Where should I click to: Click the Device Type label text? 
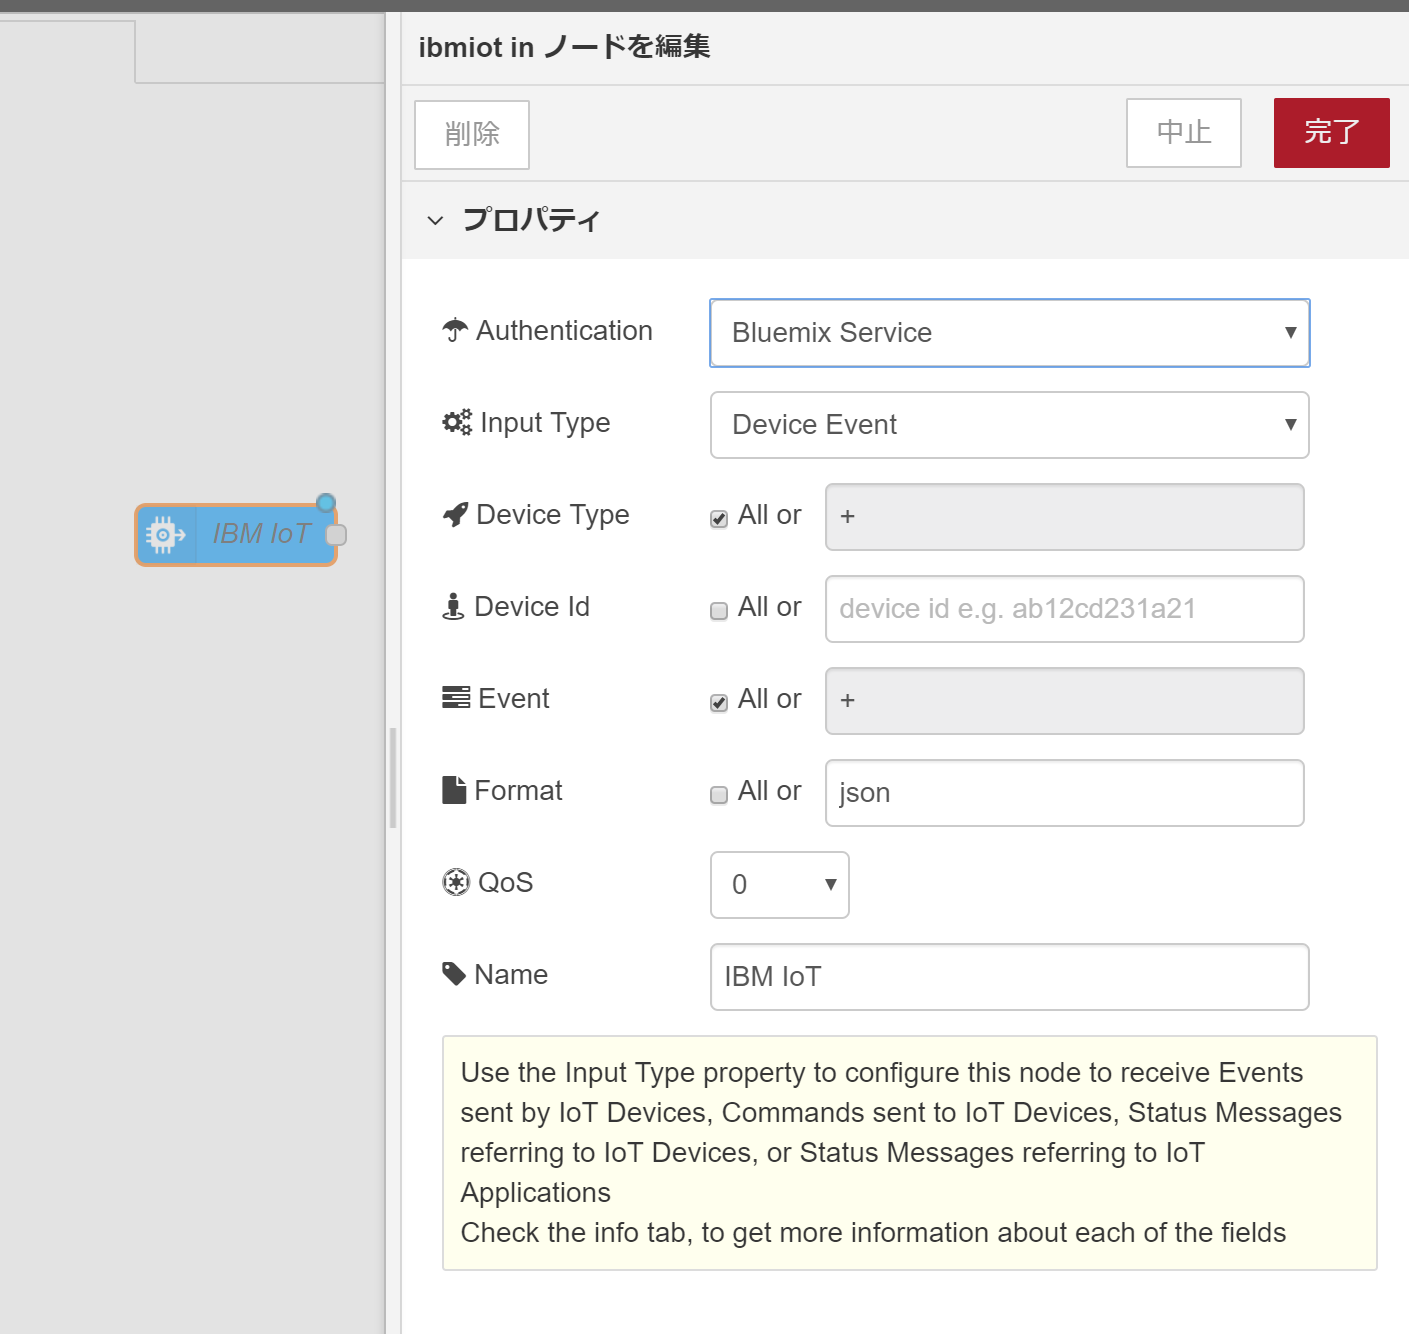[553, 515]
